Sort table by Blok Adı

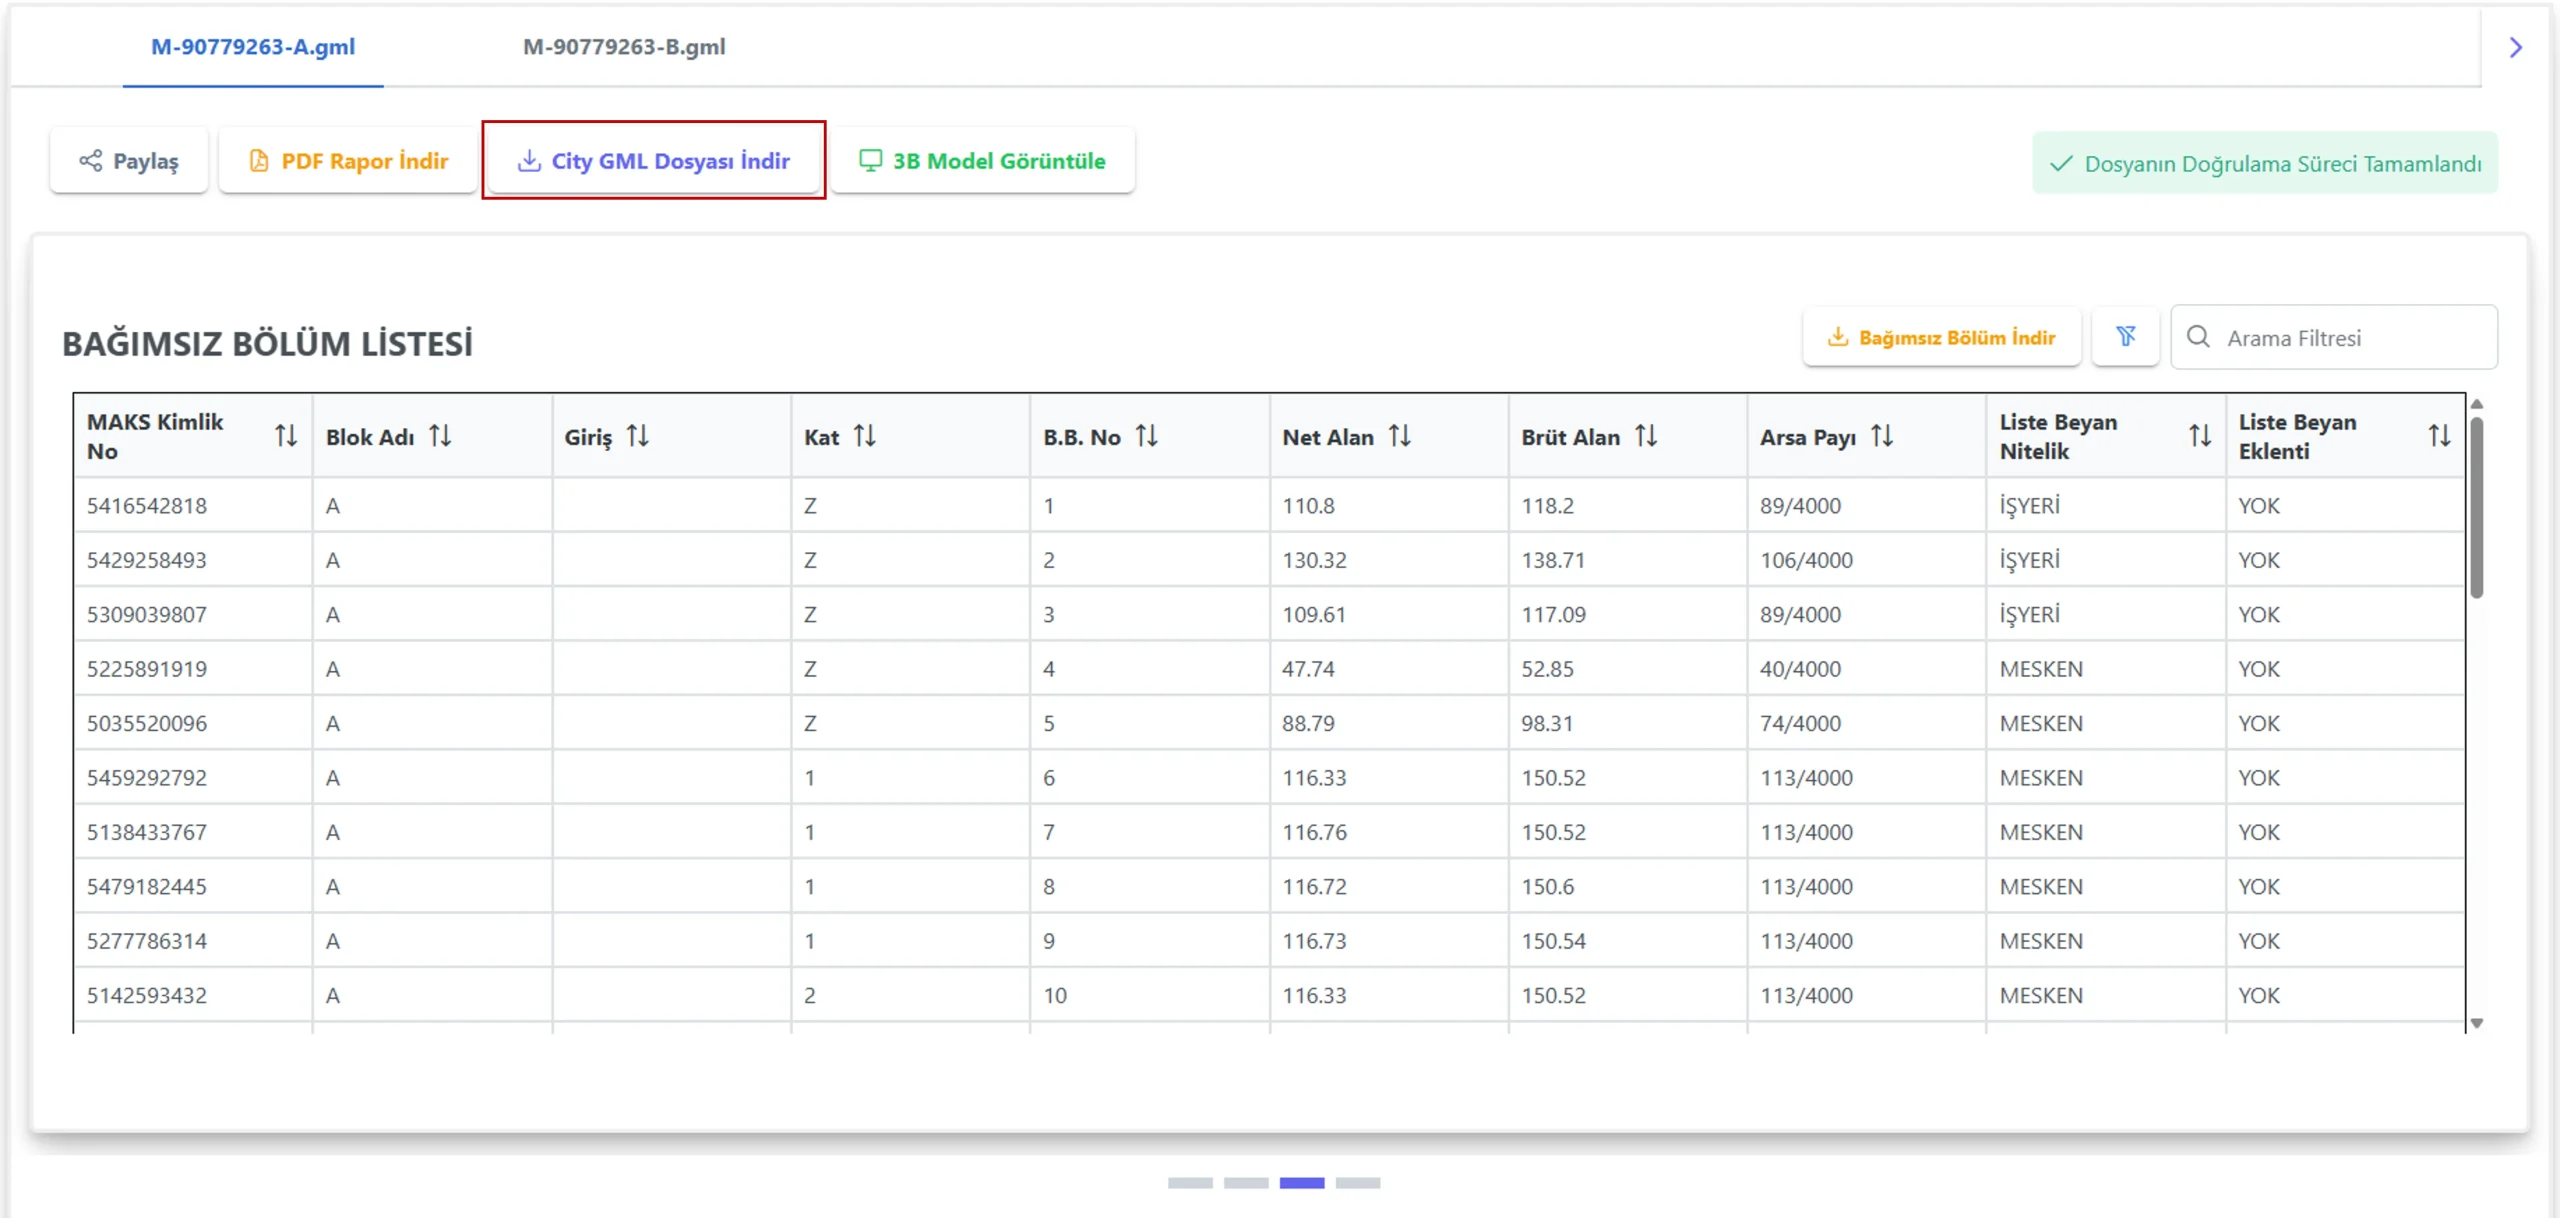pyautogui.click(x=440, y=436)
